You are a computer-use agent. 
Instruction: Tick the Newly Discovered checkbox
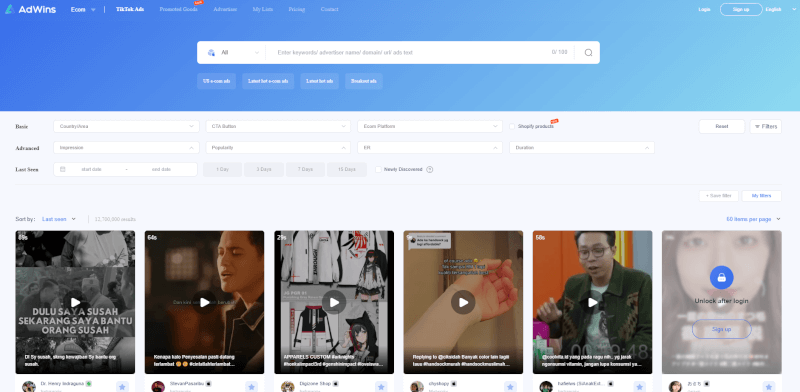378,169
